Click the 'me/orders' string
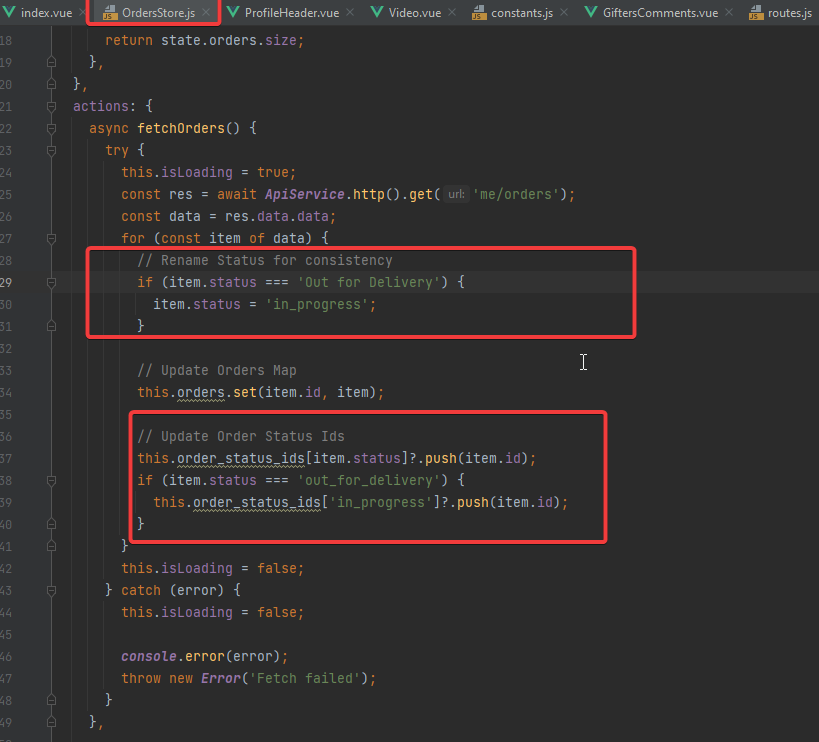This screenshot has height=742, width=819. (516, 194)
